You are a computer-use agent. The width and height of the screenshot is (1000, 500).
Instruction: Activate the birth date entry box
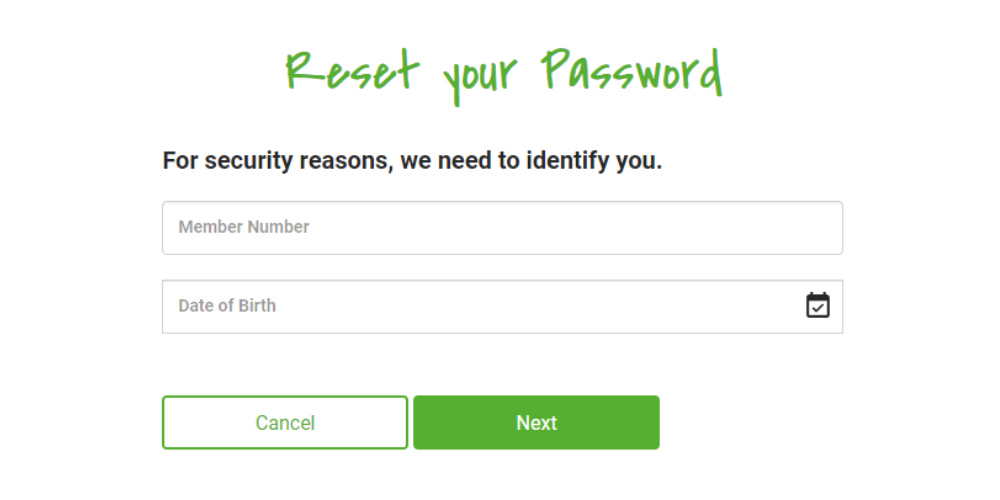[480, 306]
